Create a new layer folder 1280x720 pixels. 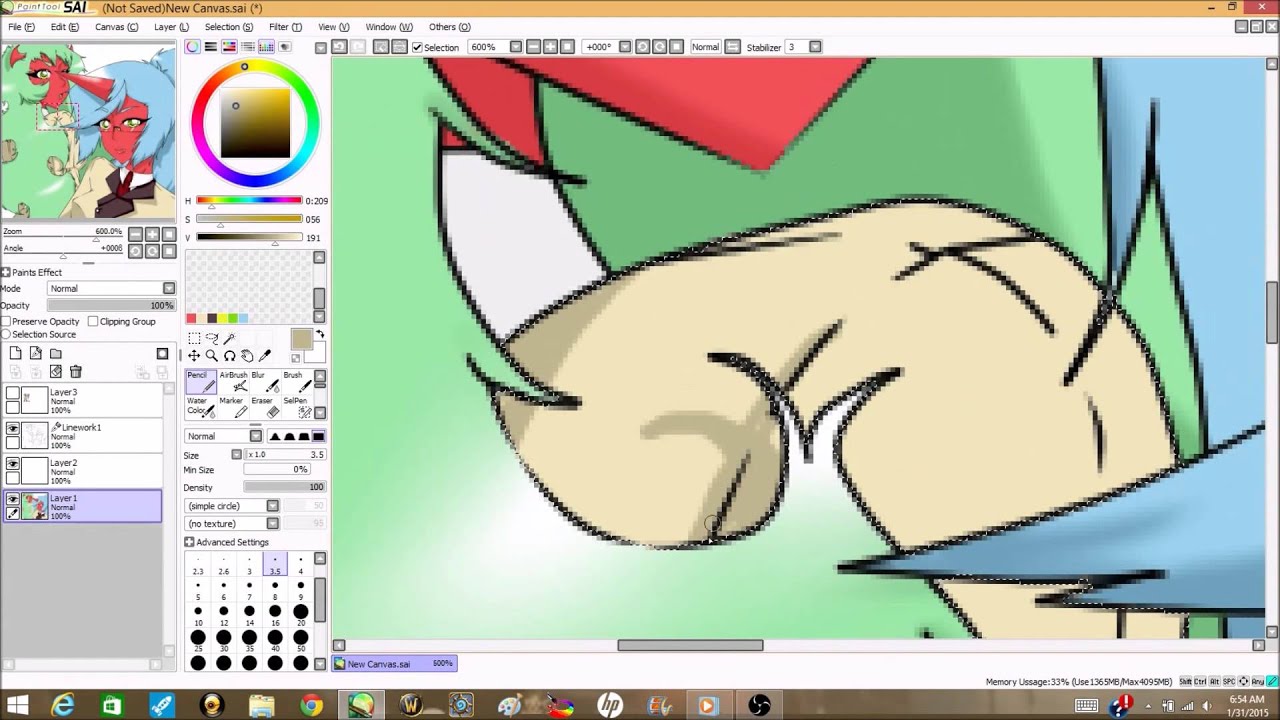click(x=55, y=353)
